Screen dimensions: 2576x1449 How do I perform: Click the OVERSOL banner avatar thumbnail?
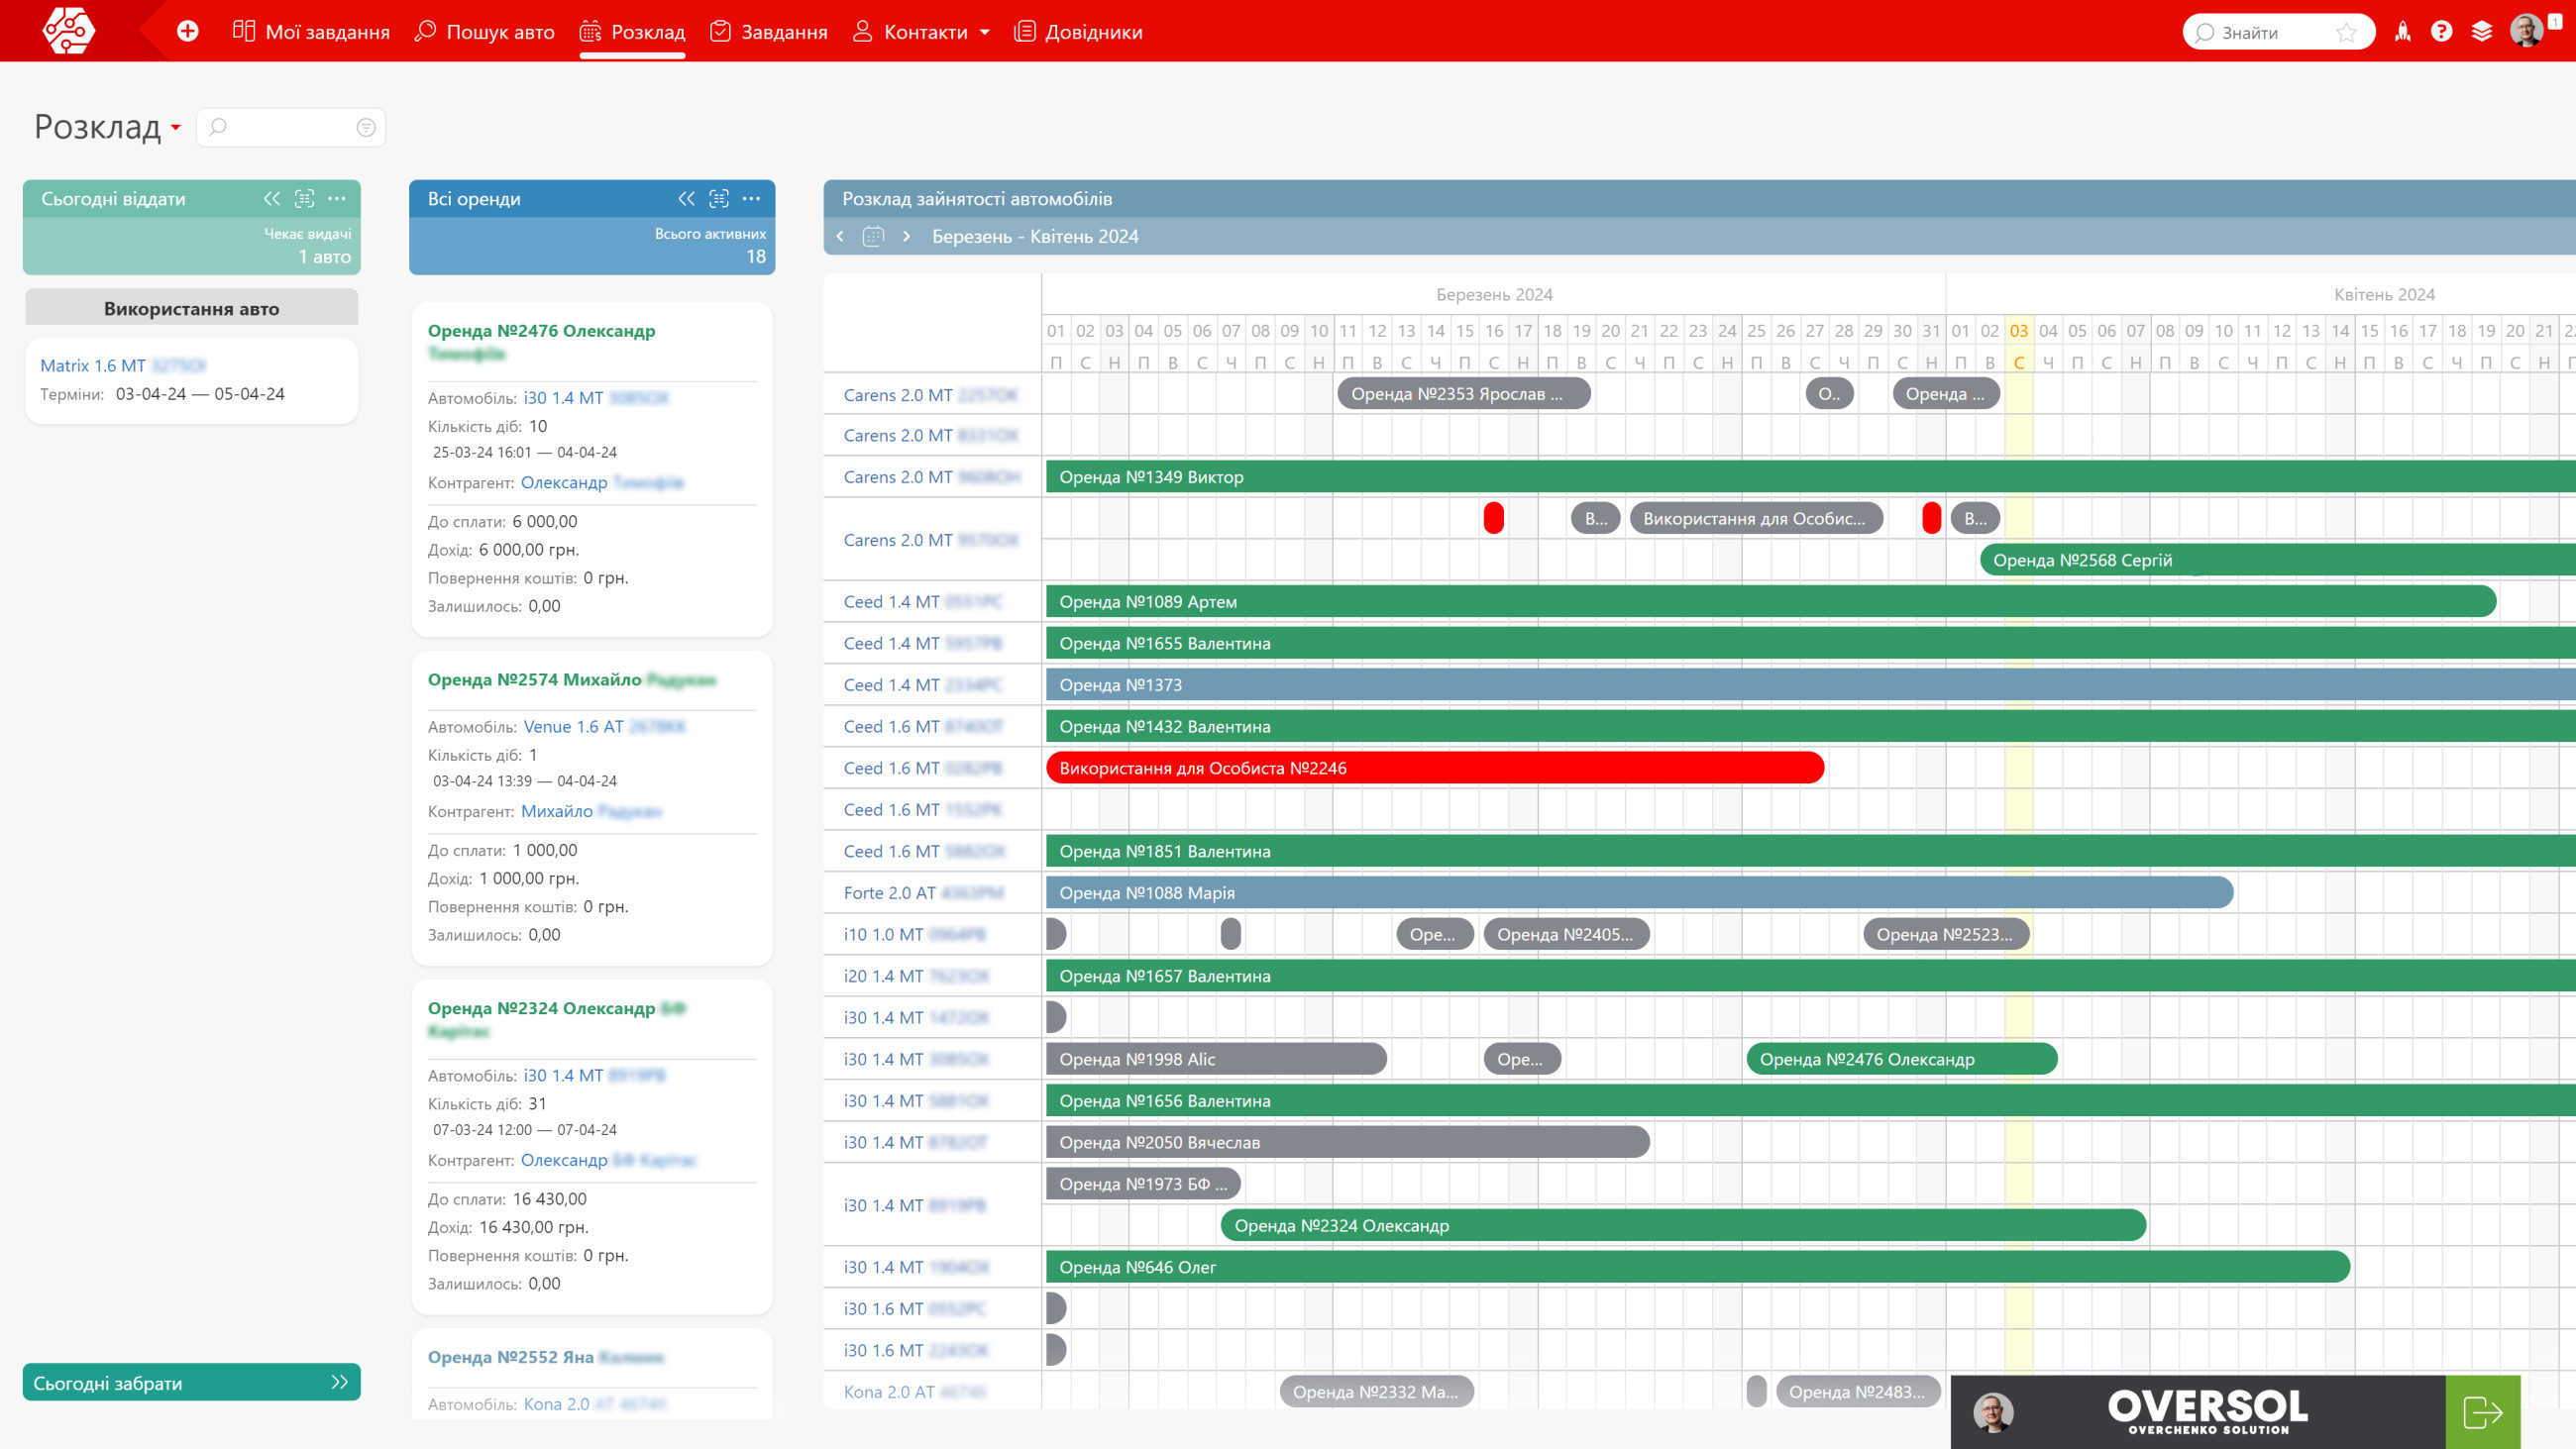[1993, 1413]
